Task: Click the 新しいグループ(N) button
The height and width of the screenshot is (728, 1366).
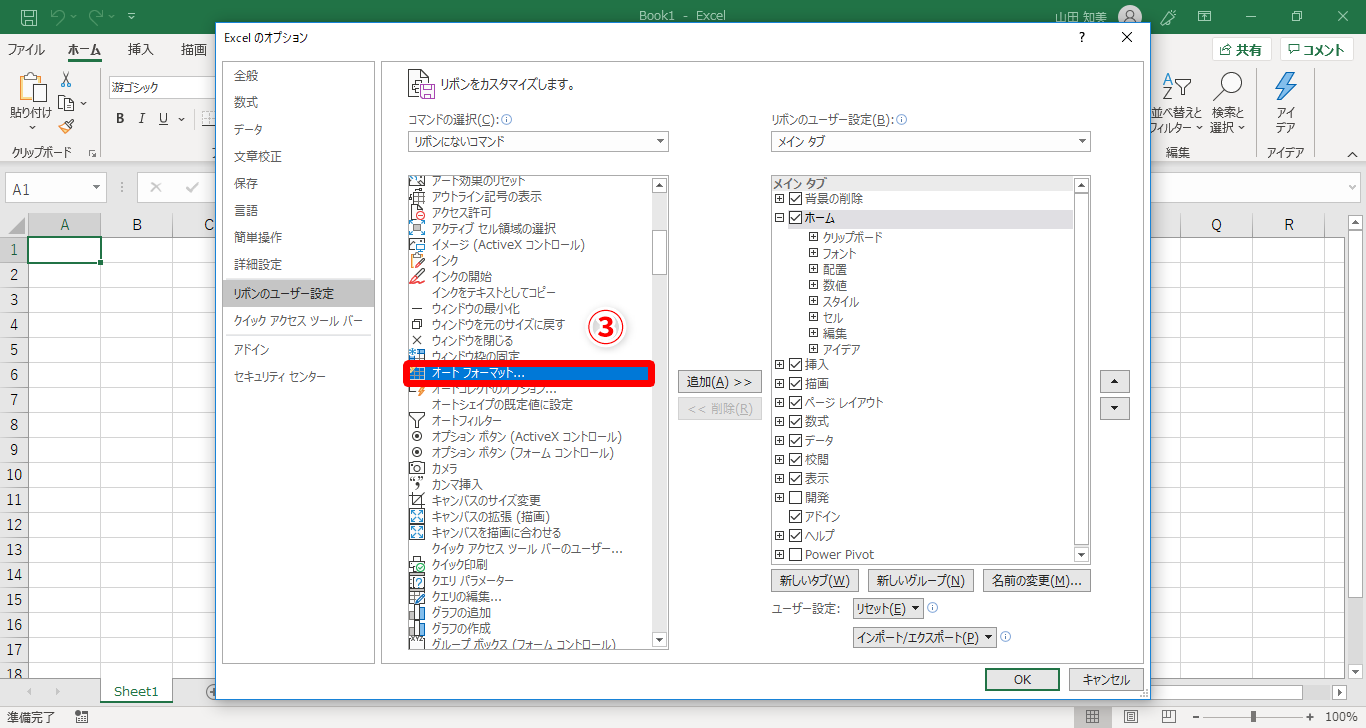Action: 921,581
